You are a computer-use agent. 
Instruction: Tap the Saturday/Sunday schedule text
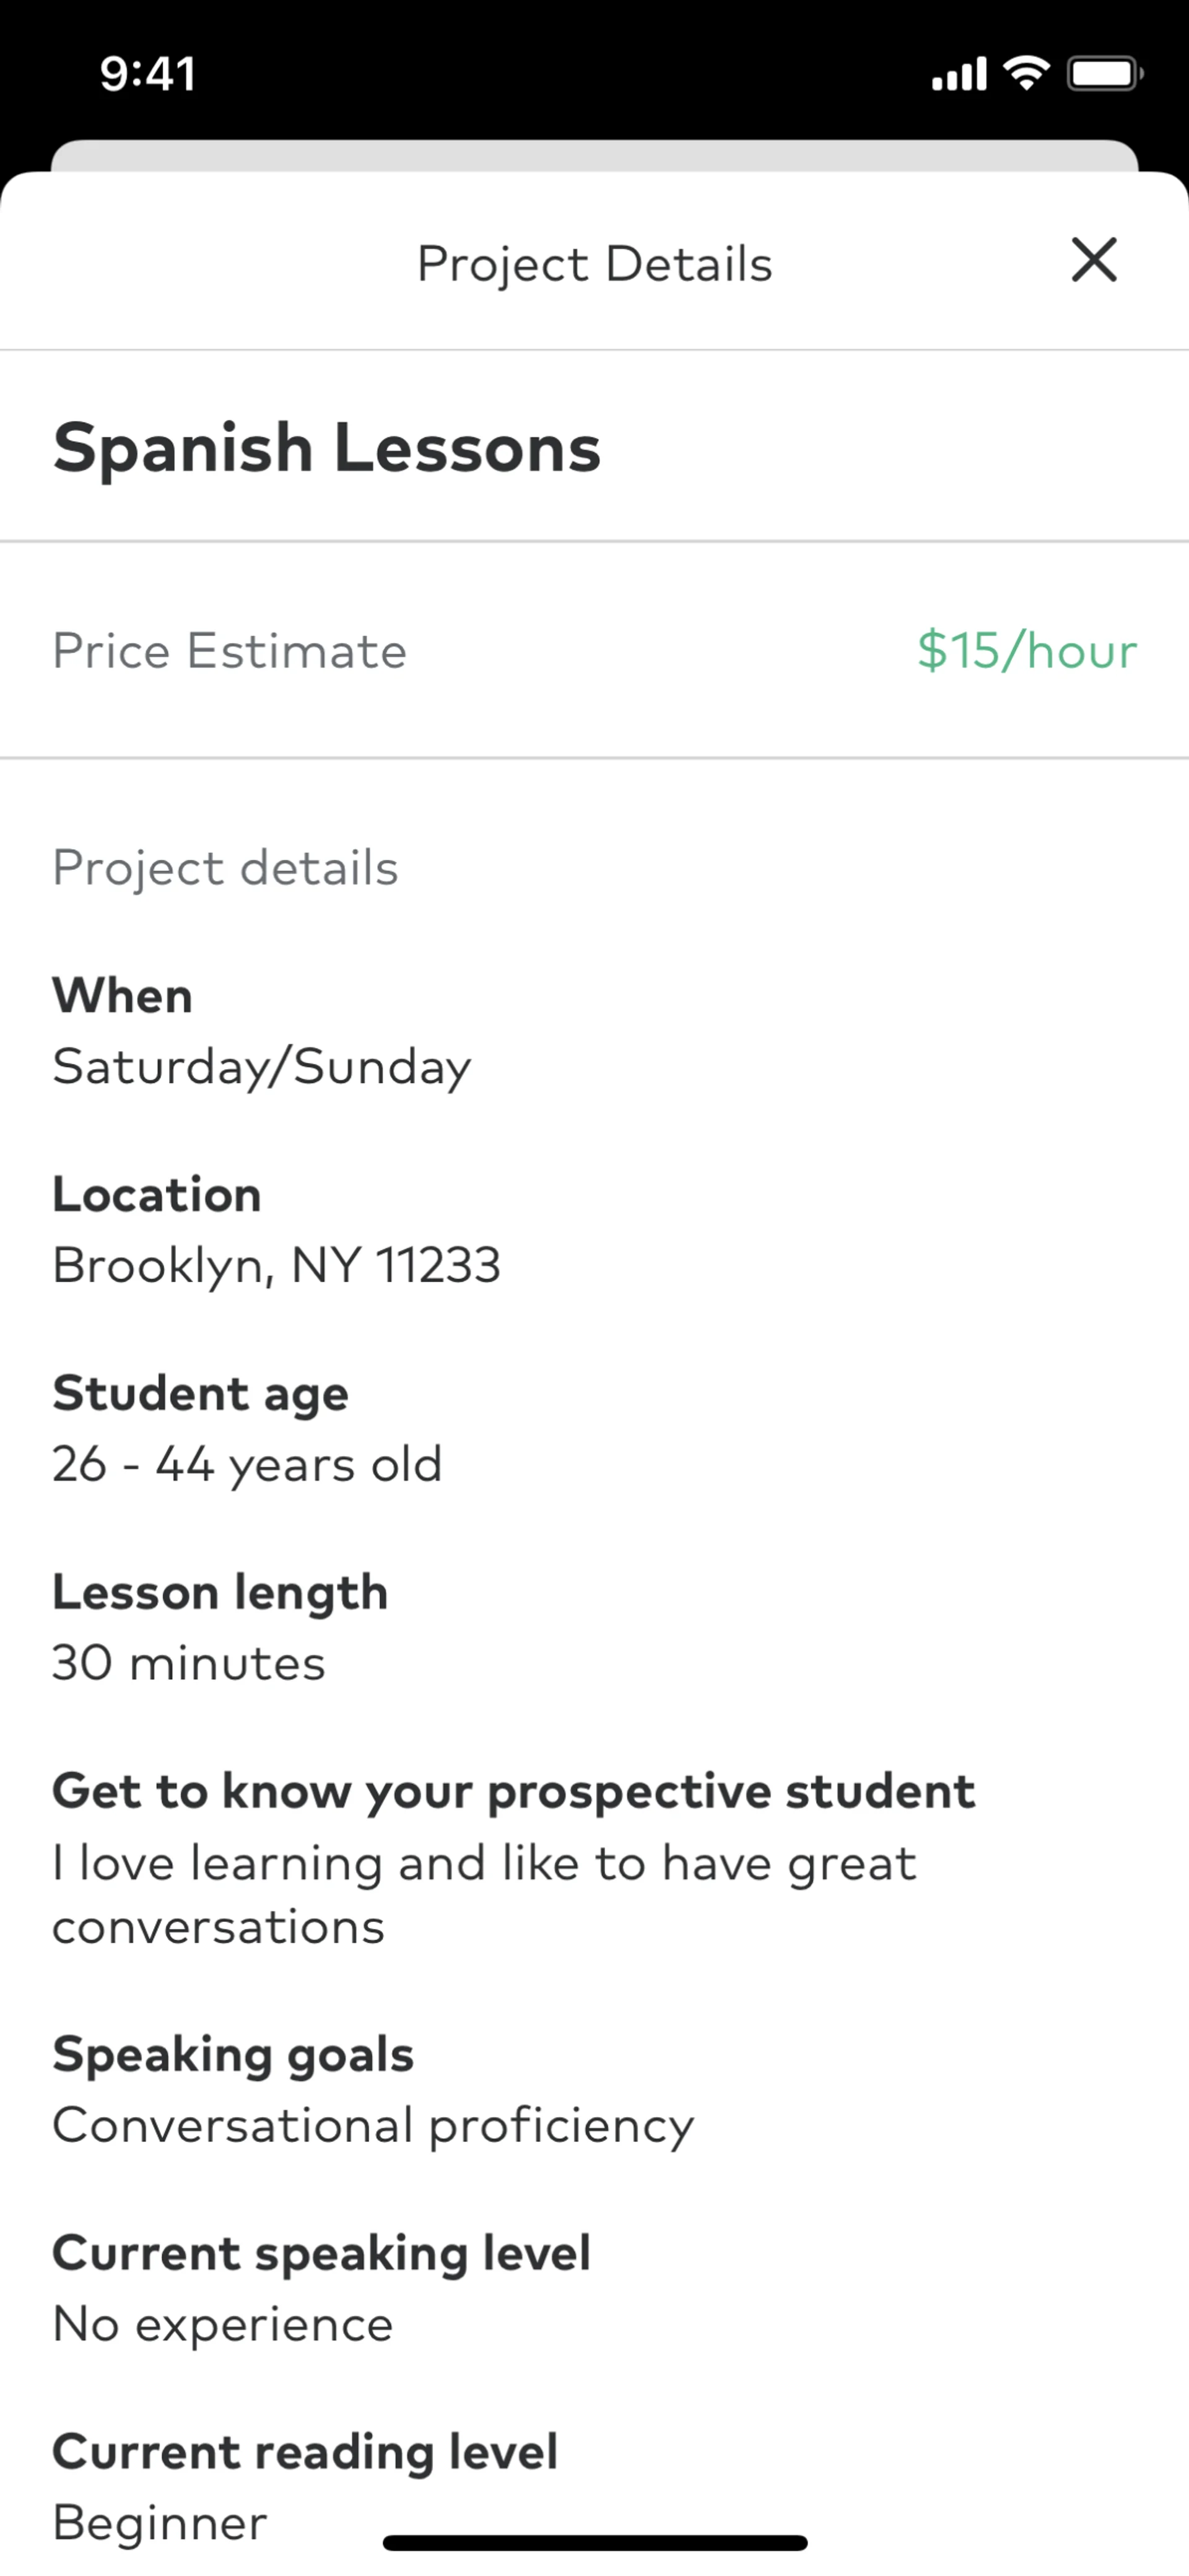(x=262, y=1066)
